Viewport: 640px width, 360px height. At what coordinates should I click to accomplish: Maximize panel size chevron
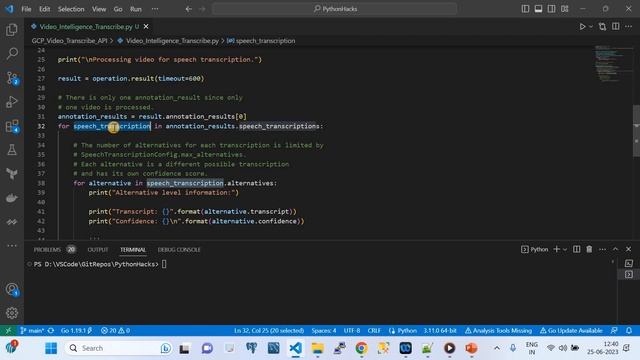pos(616,249)
